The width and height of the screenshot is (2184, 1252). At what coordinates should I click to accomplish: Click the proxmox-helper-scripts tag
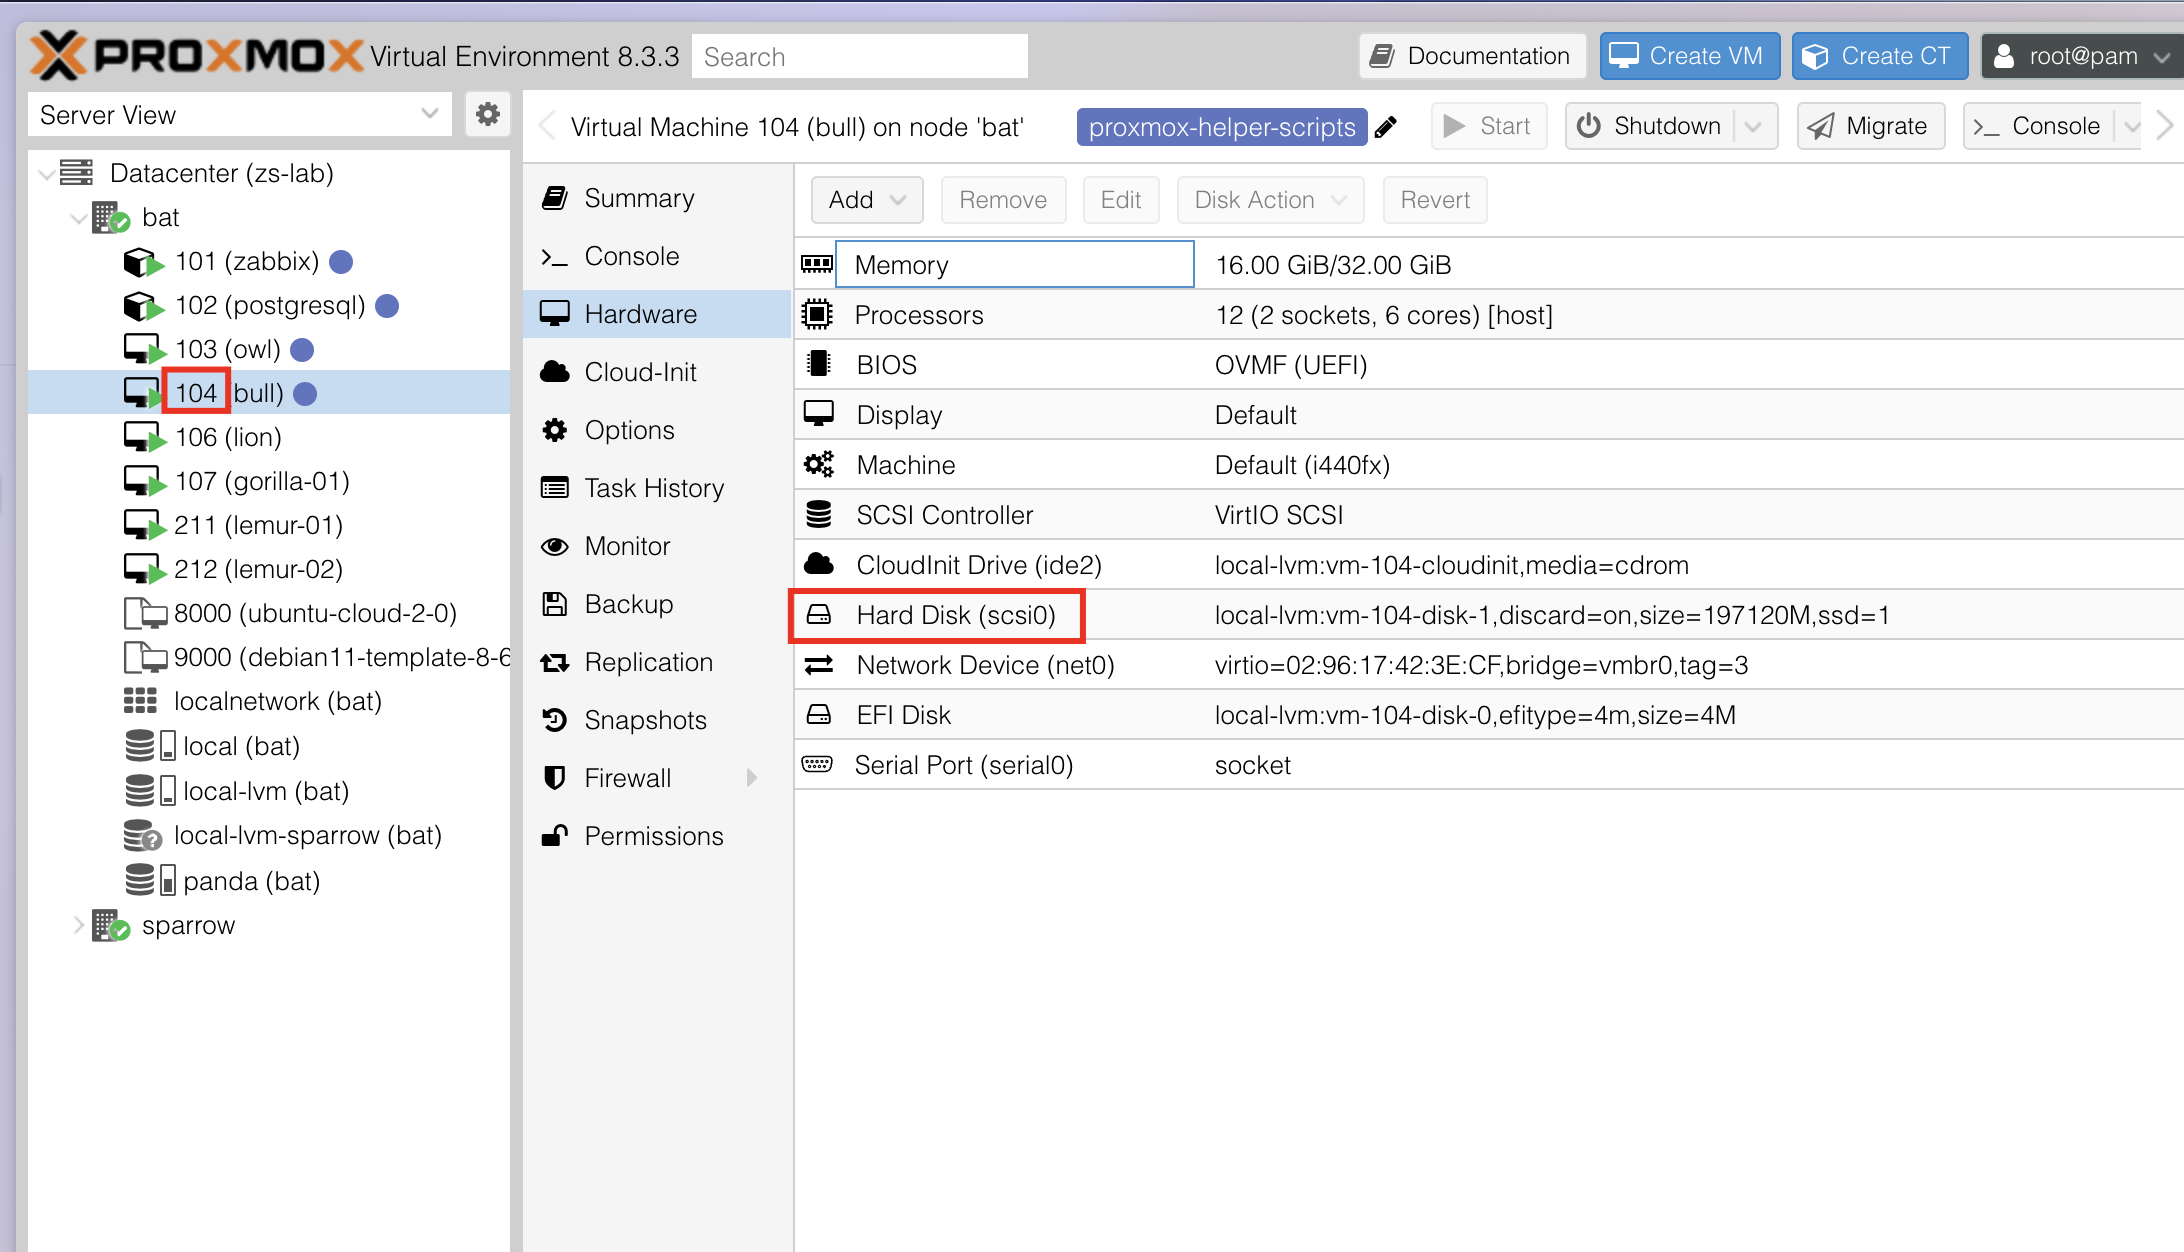pyautogui.click(x=1222, y=127)
